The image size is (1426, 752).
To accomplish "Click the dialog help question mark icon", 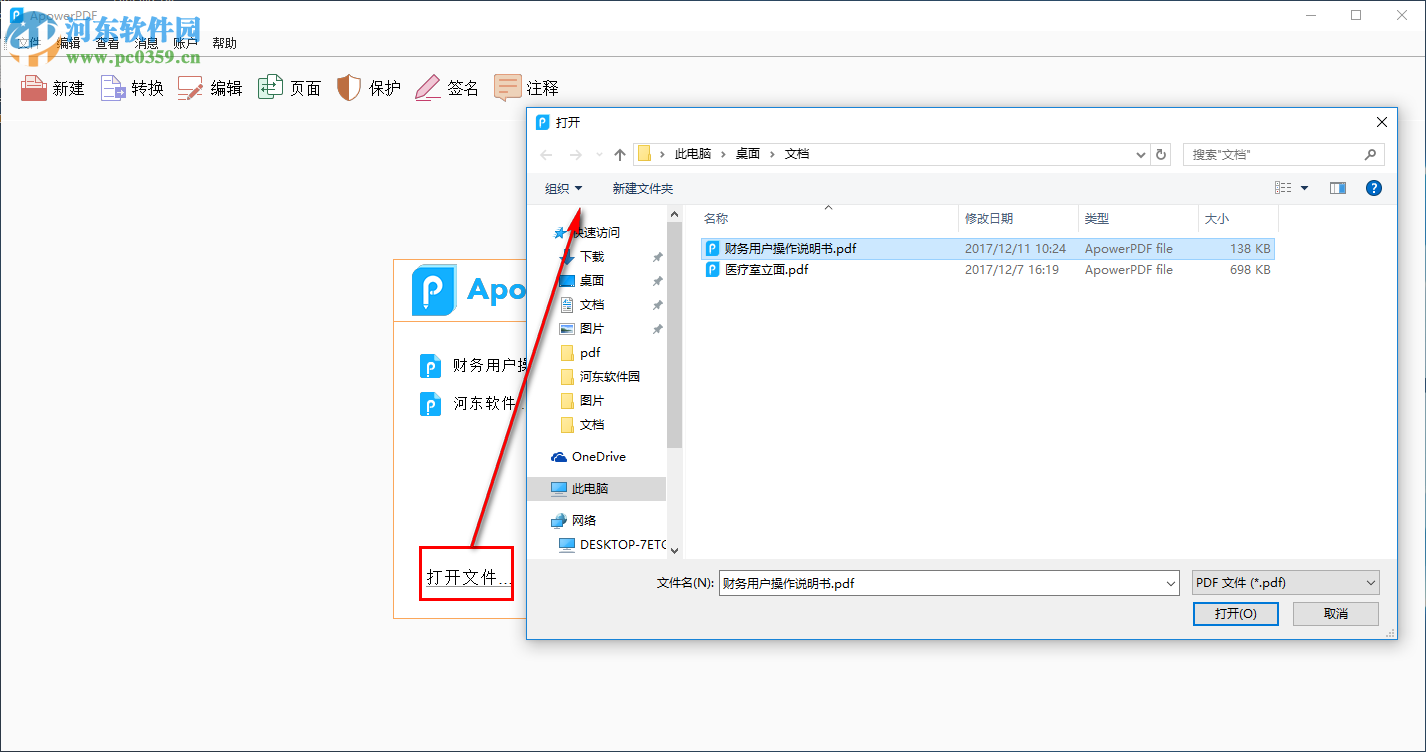I will click(1373, 187).
